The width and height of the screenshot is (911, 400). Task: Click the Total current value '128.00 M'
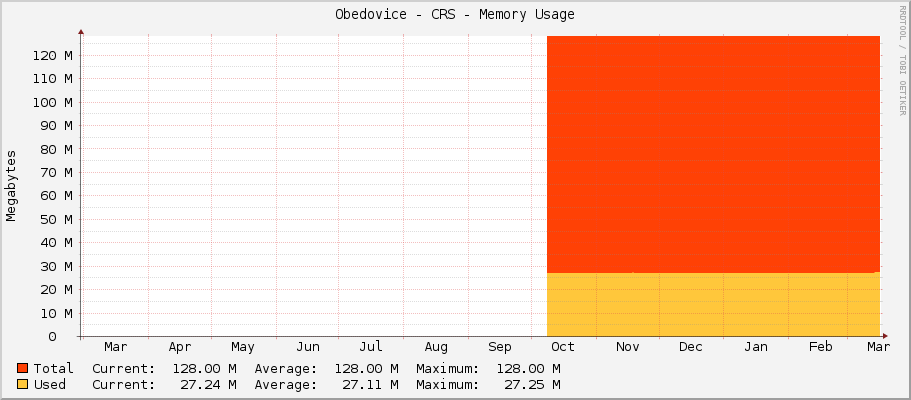[205, 369]
